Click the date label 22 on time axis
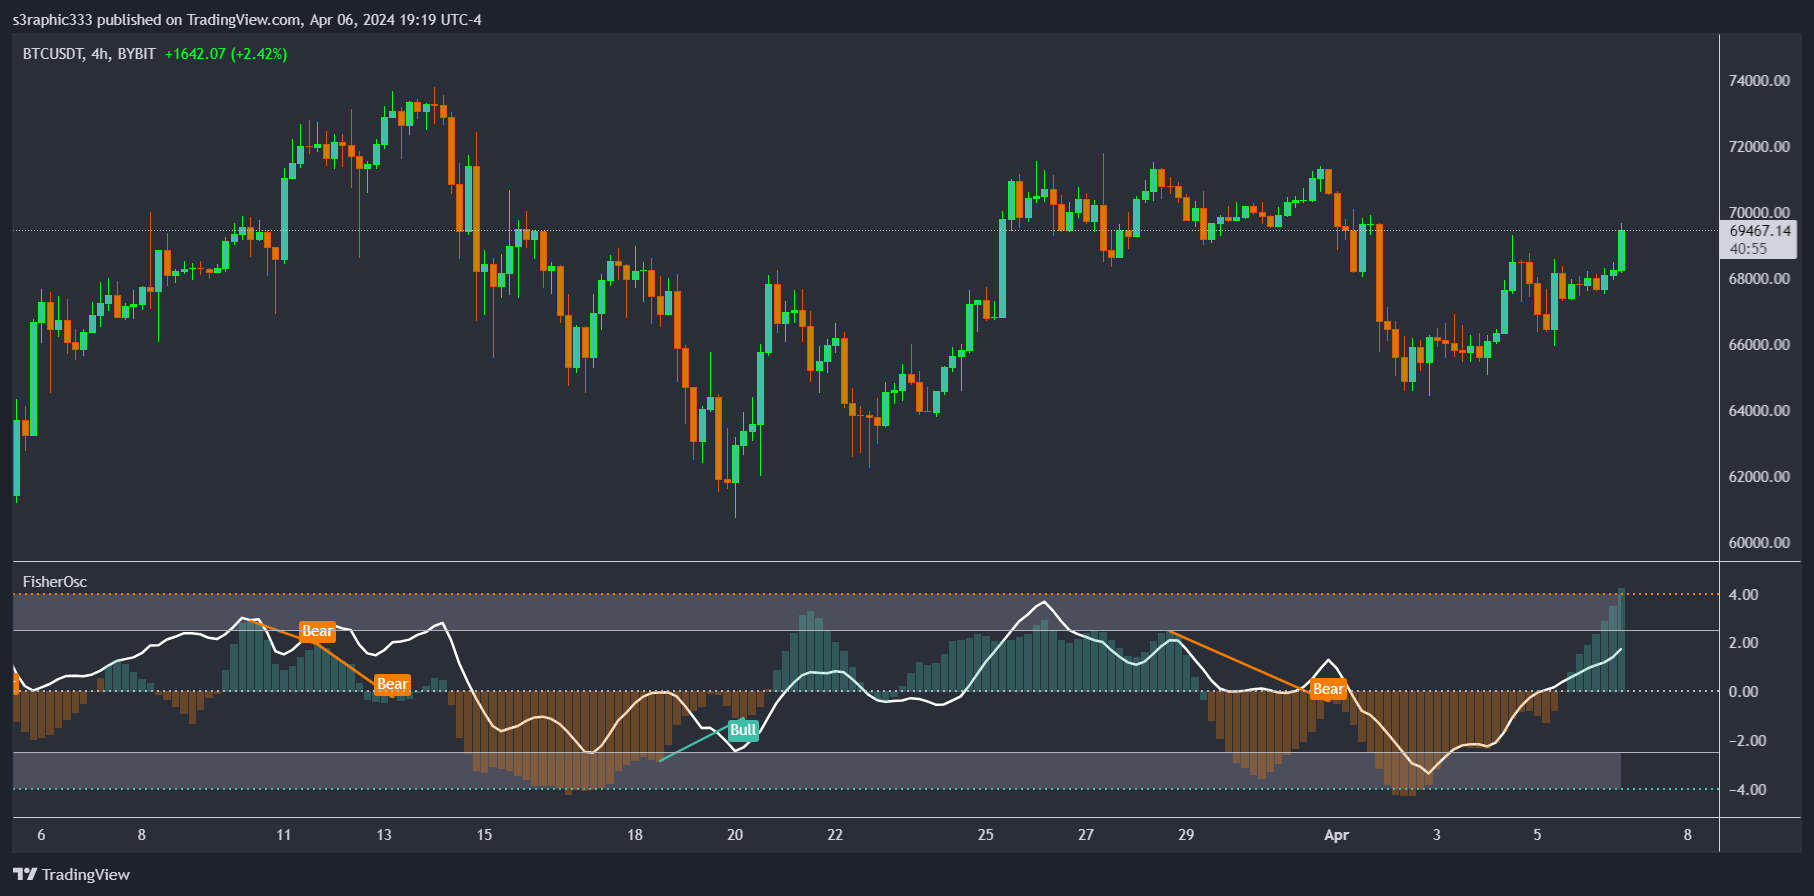Image resolution: width=1814 pixels, height=896 pixels. coord(835,835)
